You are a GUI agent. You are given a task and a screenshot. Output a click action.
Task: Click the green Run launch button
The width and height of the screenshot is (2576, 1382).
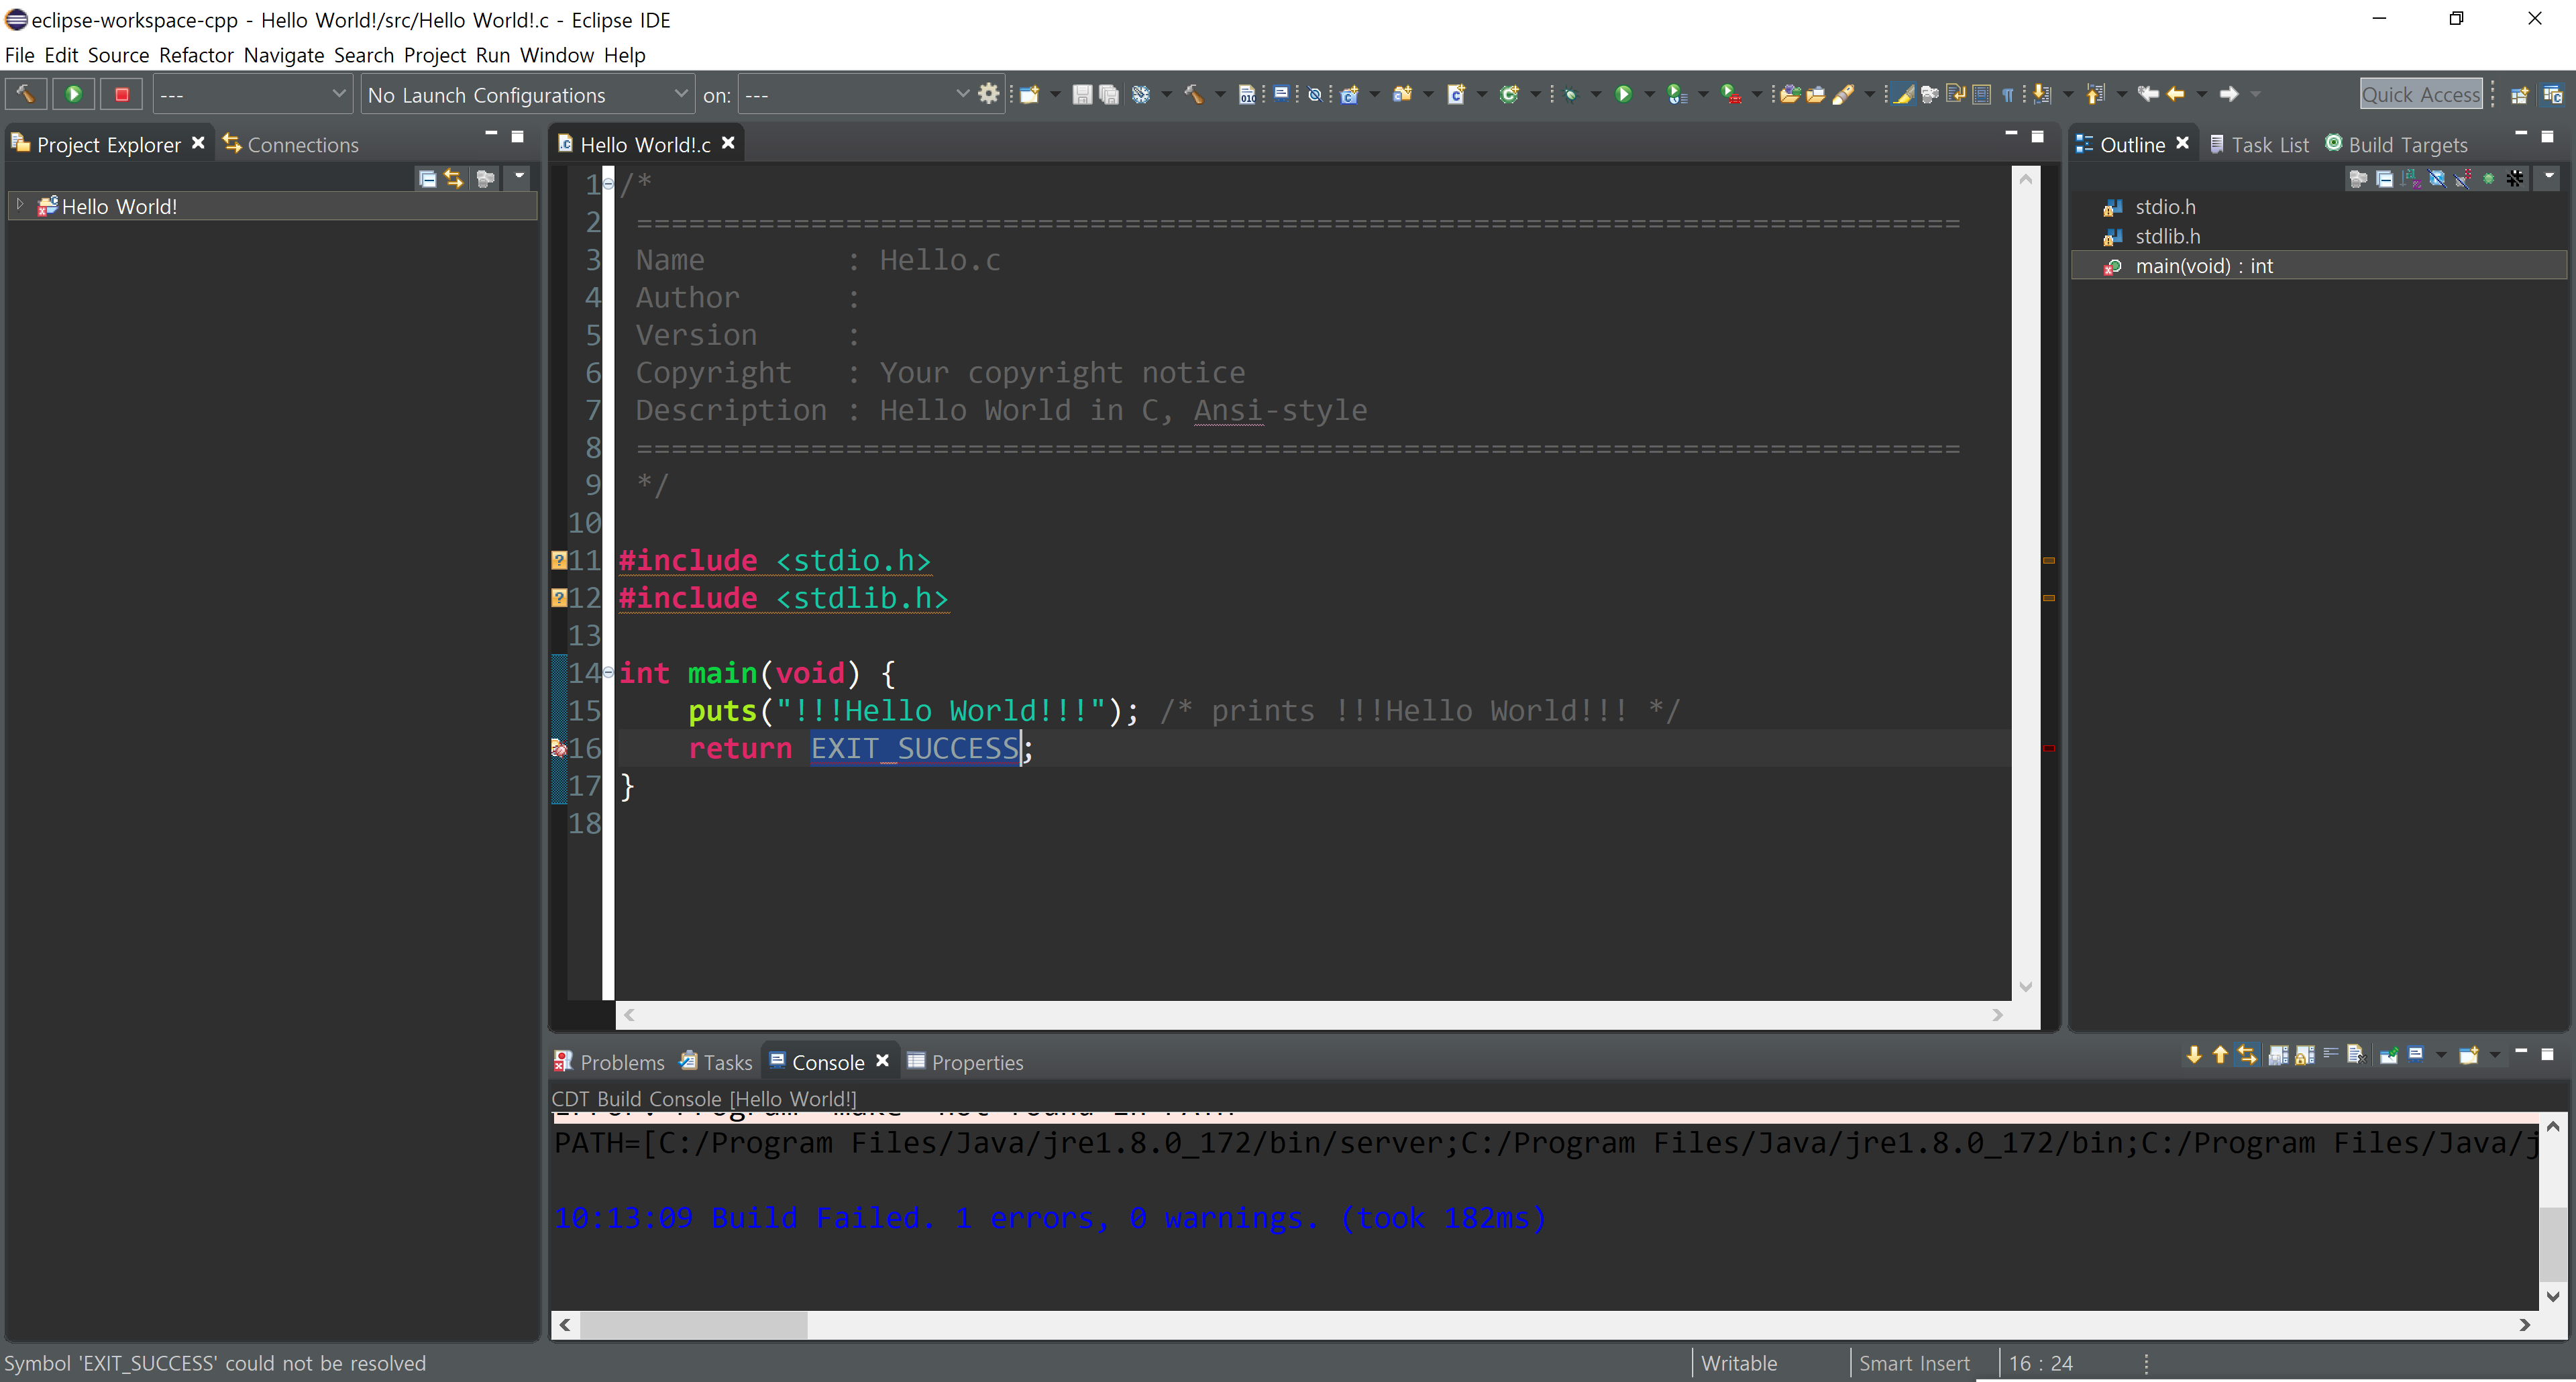point(73,94)
